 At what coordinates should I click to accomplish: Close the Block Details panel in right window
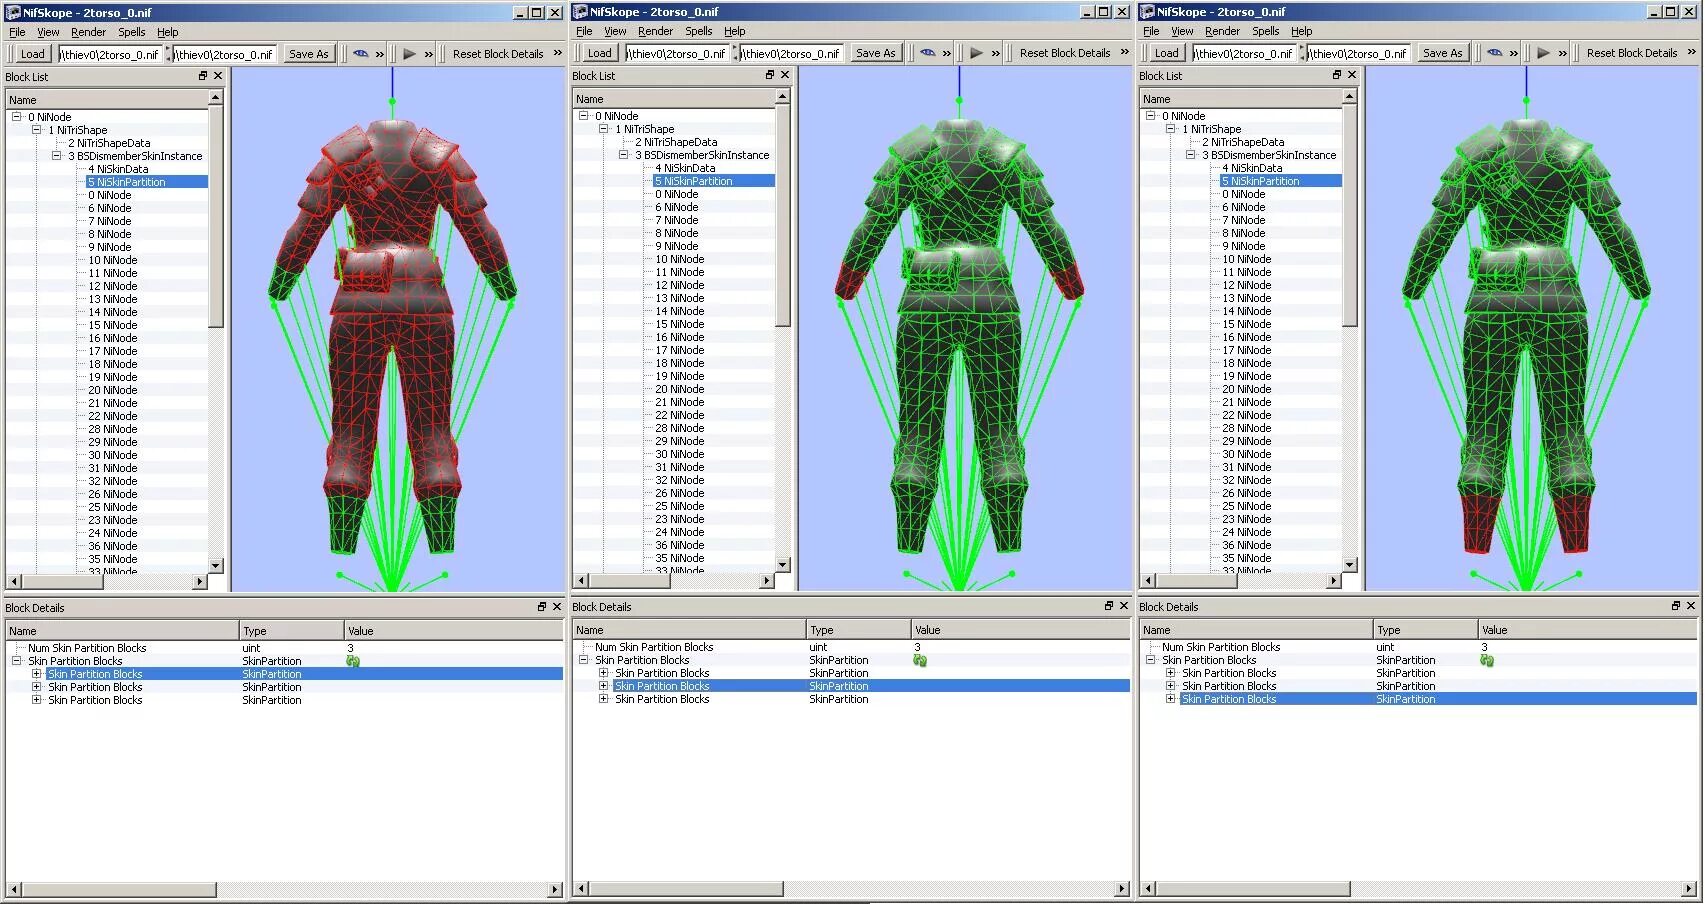[1691, 606]
